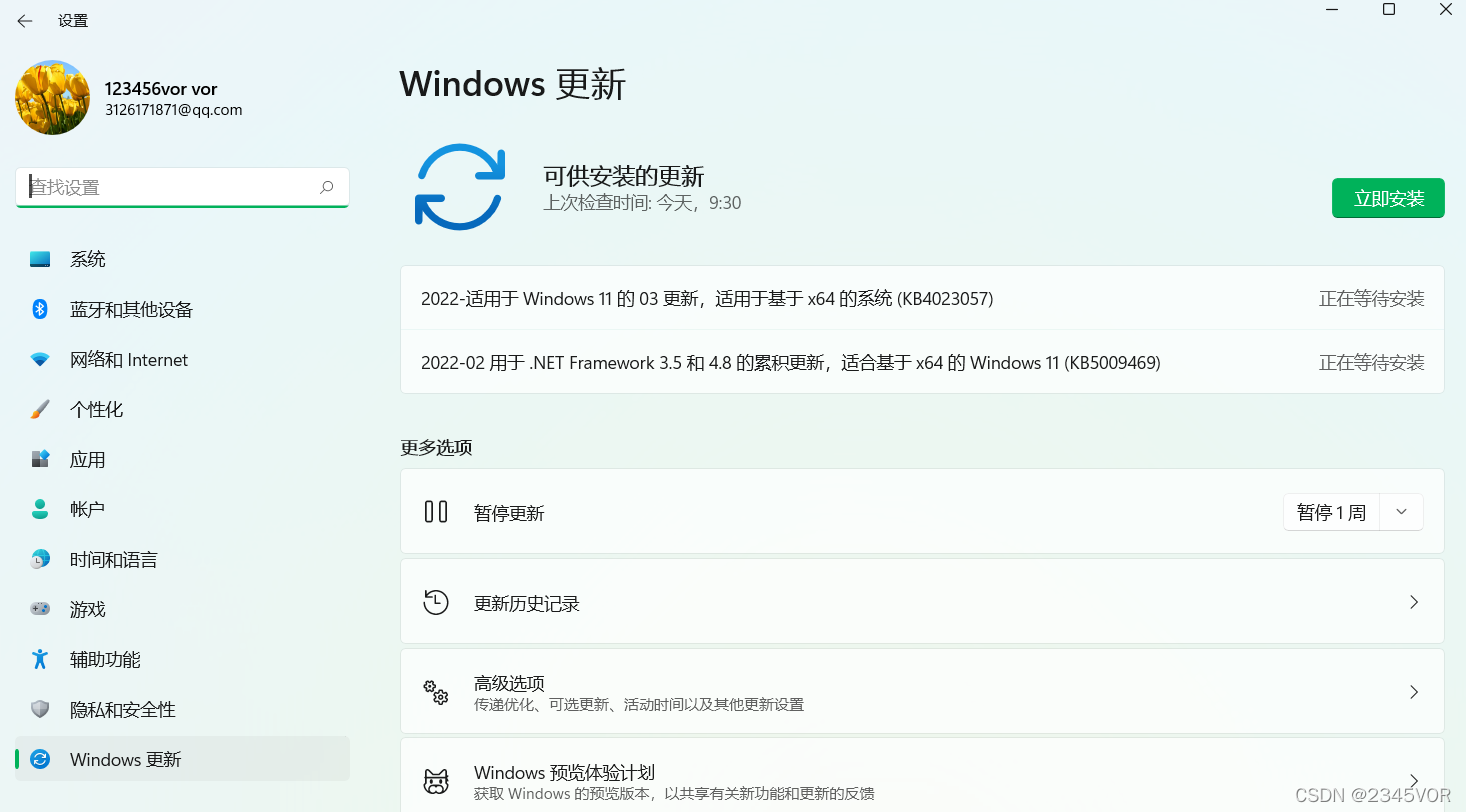This screenshot has width=1466, height=812.
Task: Open 时间和语言 settings
Action: [x=183, y=559]
